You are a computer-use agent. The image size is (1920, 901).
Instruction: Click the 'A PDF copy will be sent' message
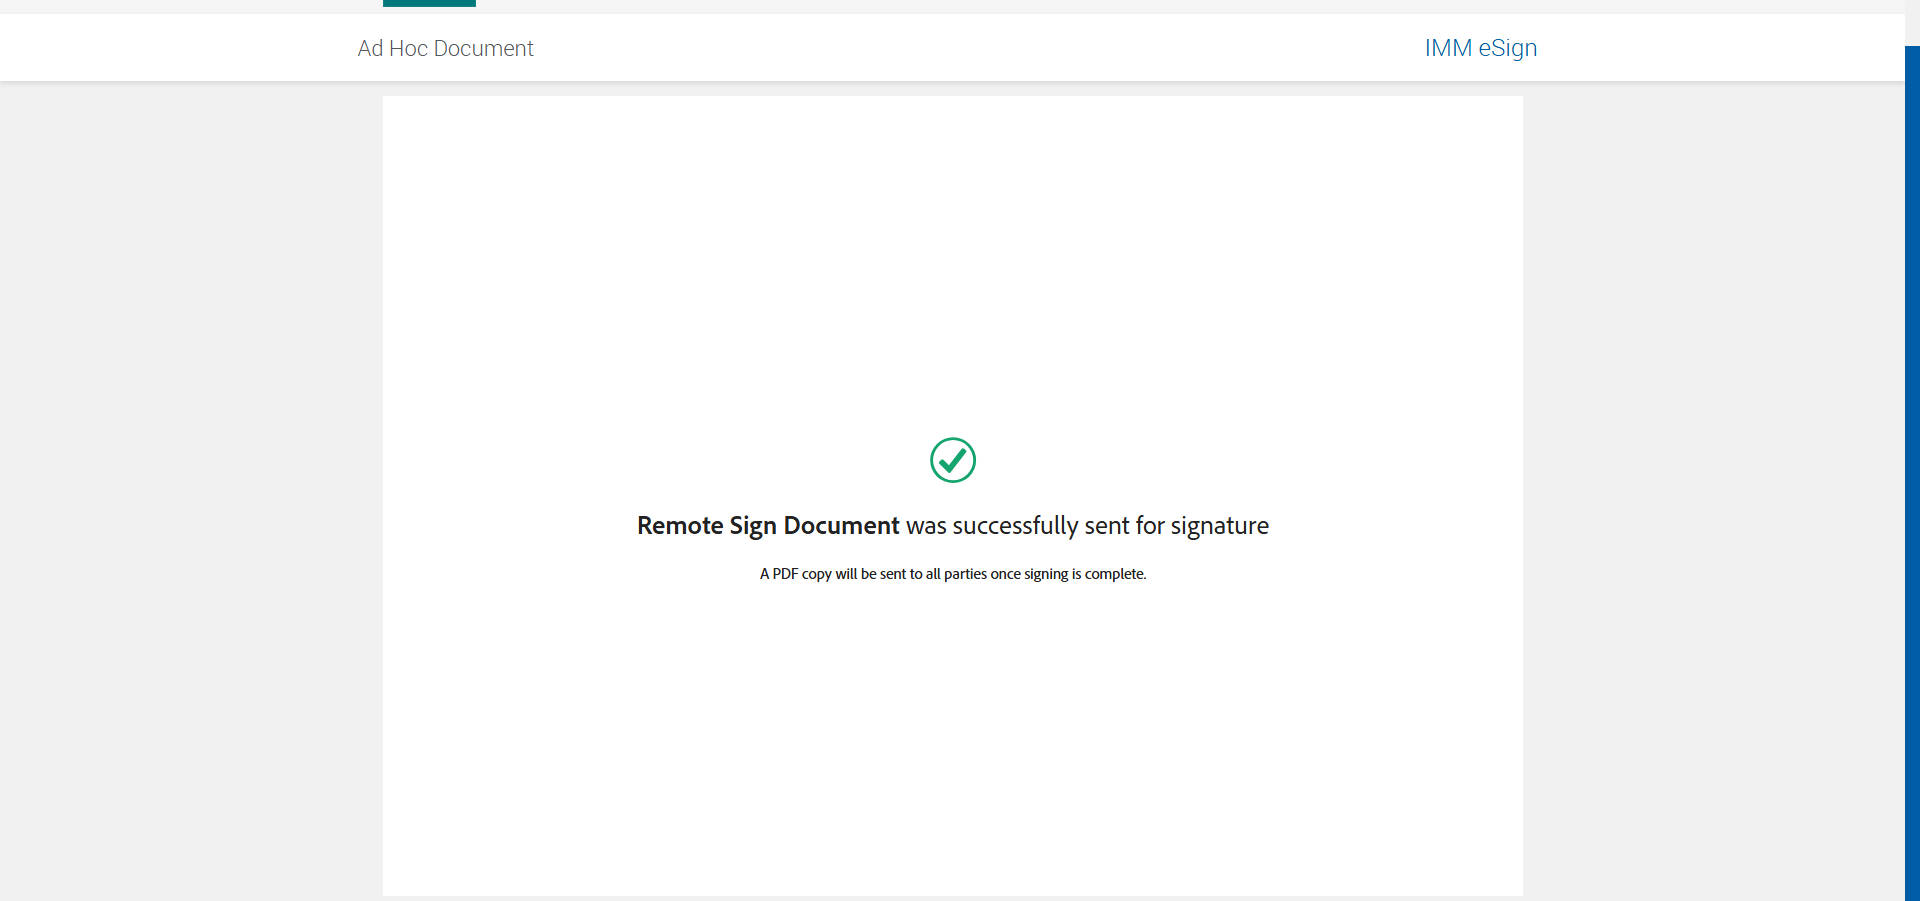click(x=952, y=574)
